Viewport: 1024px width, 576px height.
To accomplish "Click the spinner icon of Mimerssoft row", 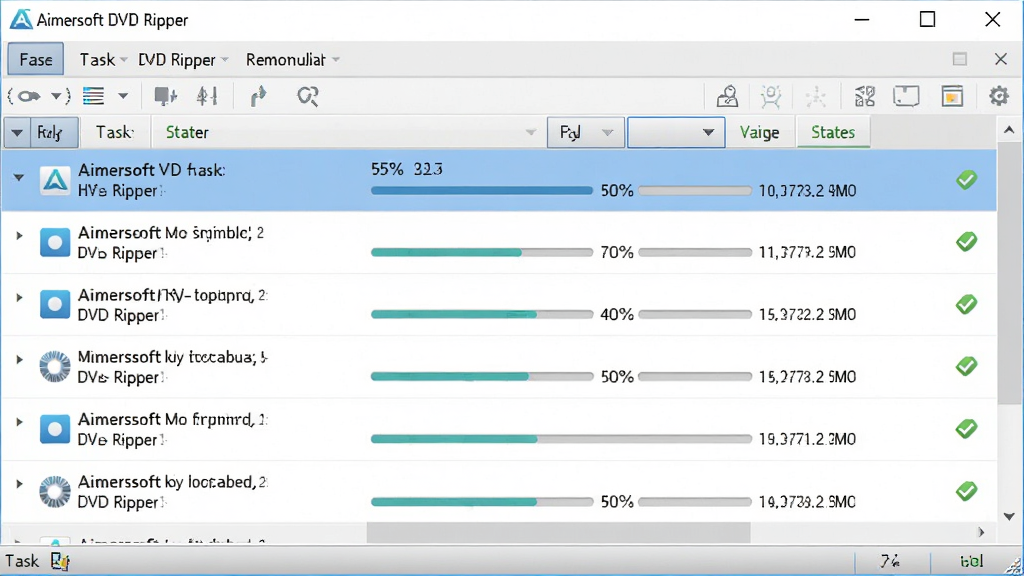I will [x=55, y=366].
